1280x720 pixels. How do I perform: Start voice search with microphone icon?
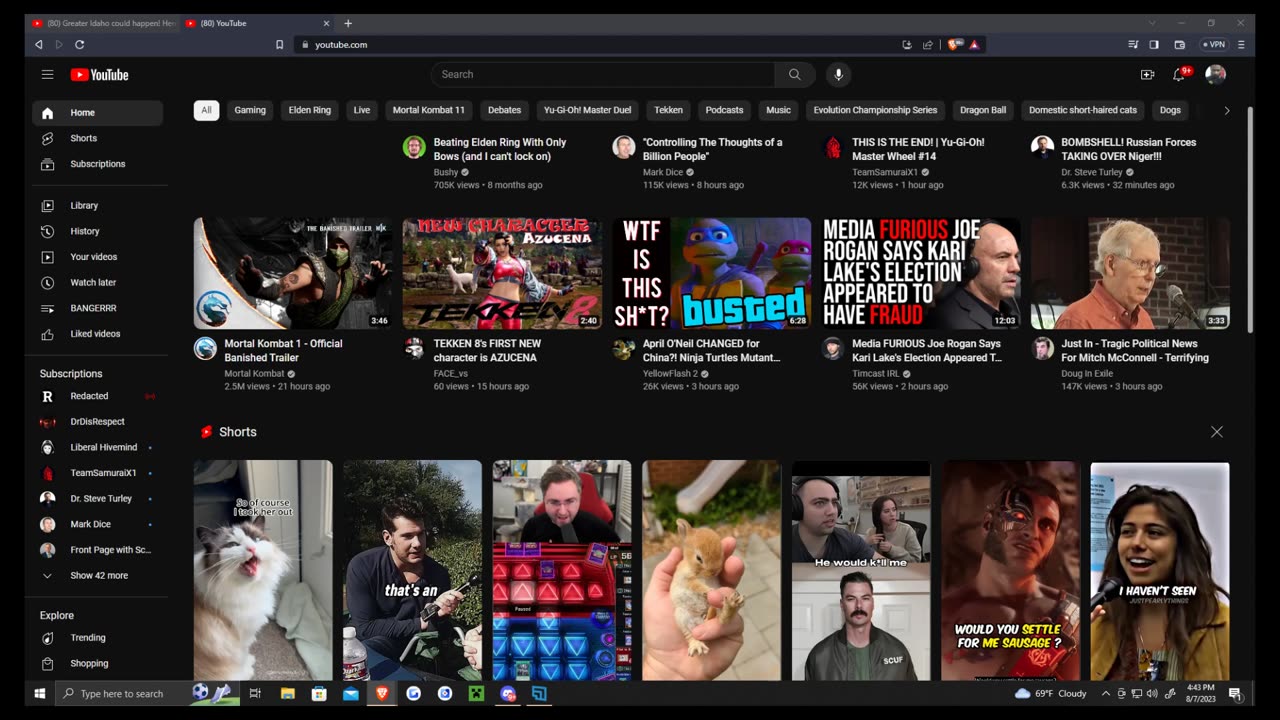(x=838, y=74)
